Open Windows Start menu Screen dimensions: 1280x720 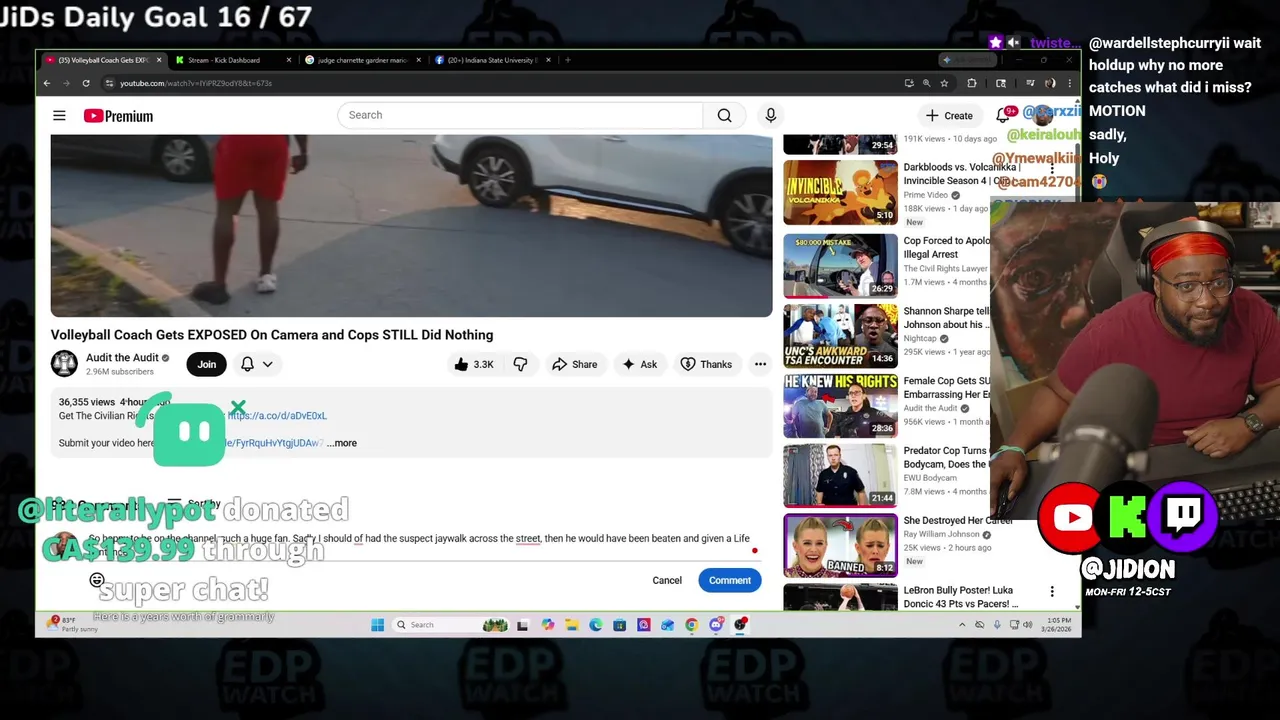377,625
